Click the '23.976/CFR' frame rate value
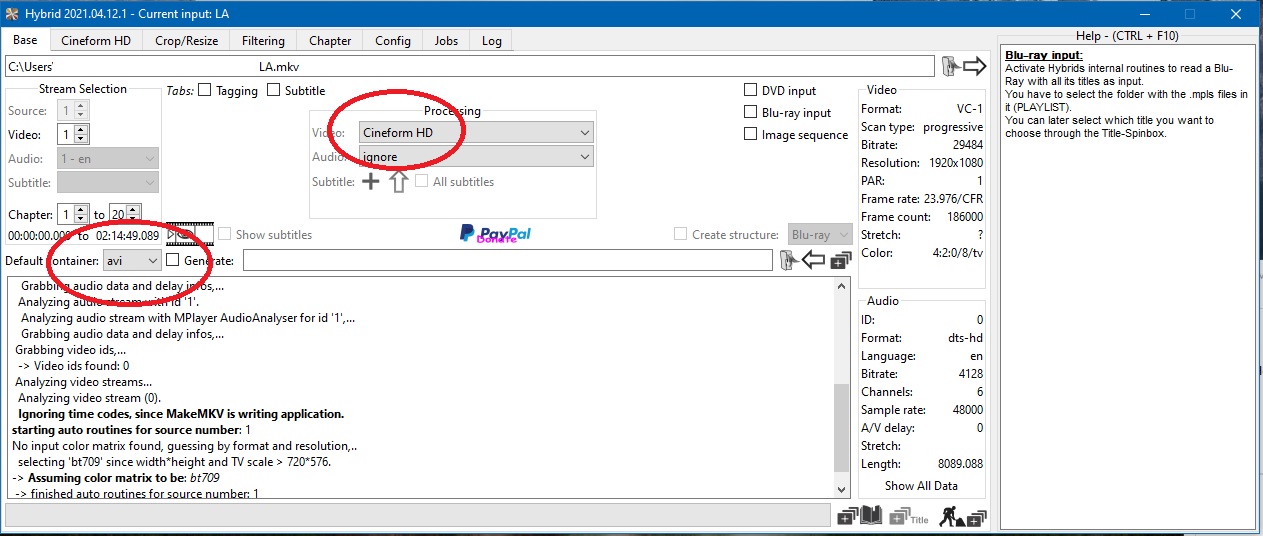 click(951, 198)
